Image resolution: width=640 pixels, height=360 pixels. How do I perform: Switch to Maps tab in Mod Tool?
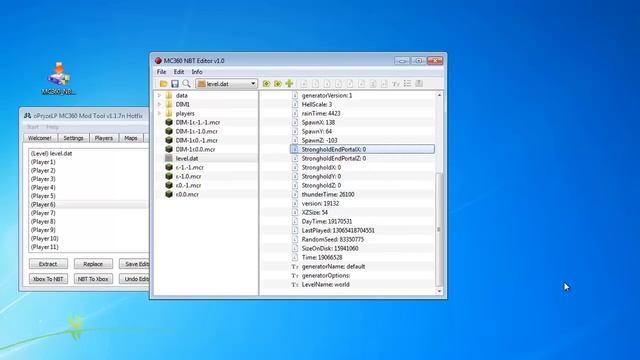coord(131,138)
